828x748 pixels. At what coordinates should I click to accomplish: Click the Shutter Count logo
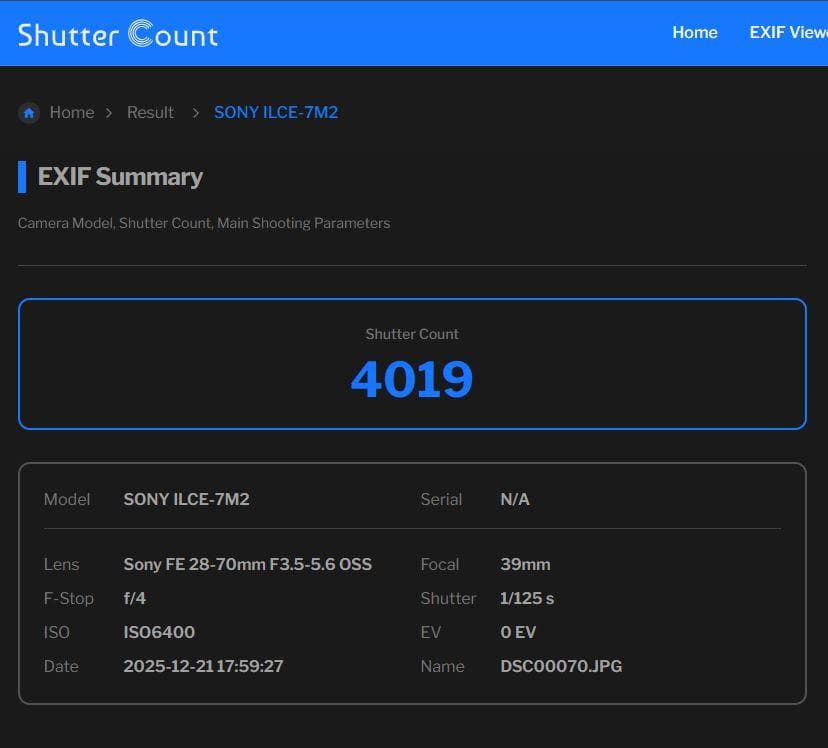pyautogui.click(x=118, y=34)
